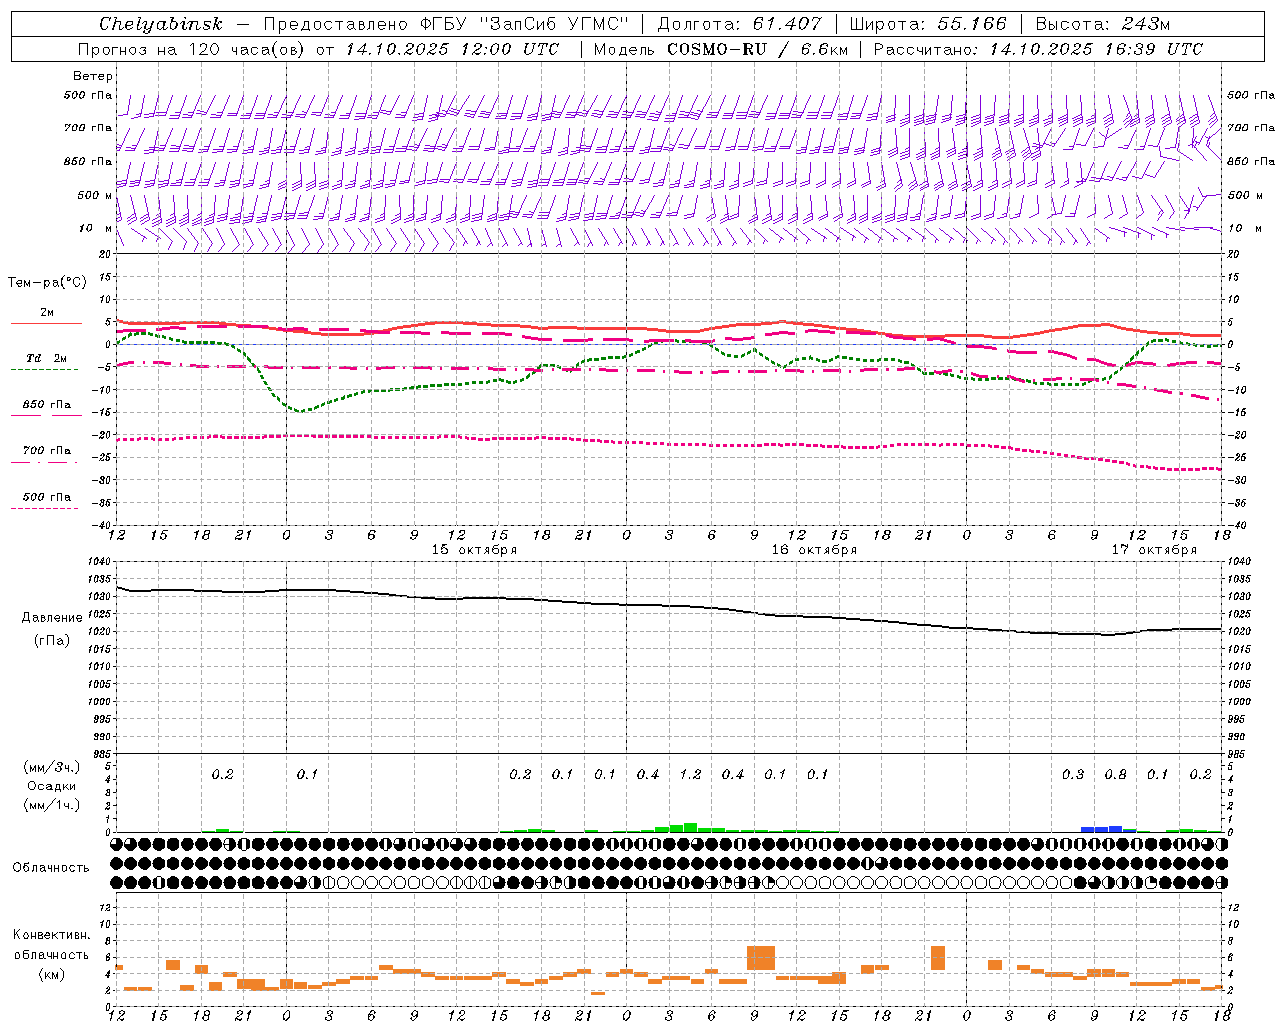1280x1024 pixels.
Task: Click the blue precipitation bars on 17 October
Action: (1109, 829)
